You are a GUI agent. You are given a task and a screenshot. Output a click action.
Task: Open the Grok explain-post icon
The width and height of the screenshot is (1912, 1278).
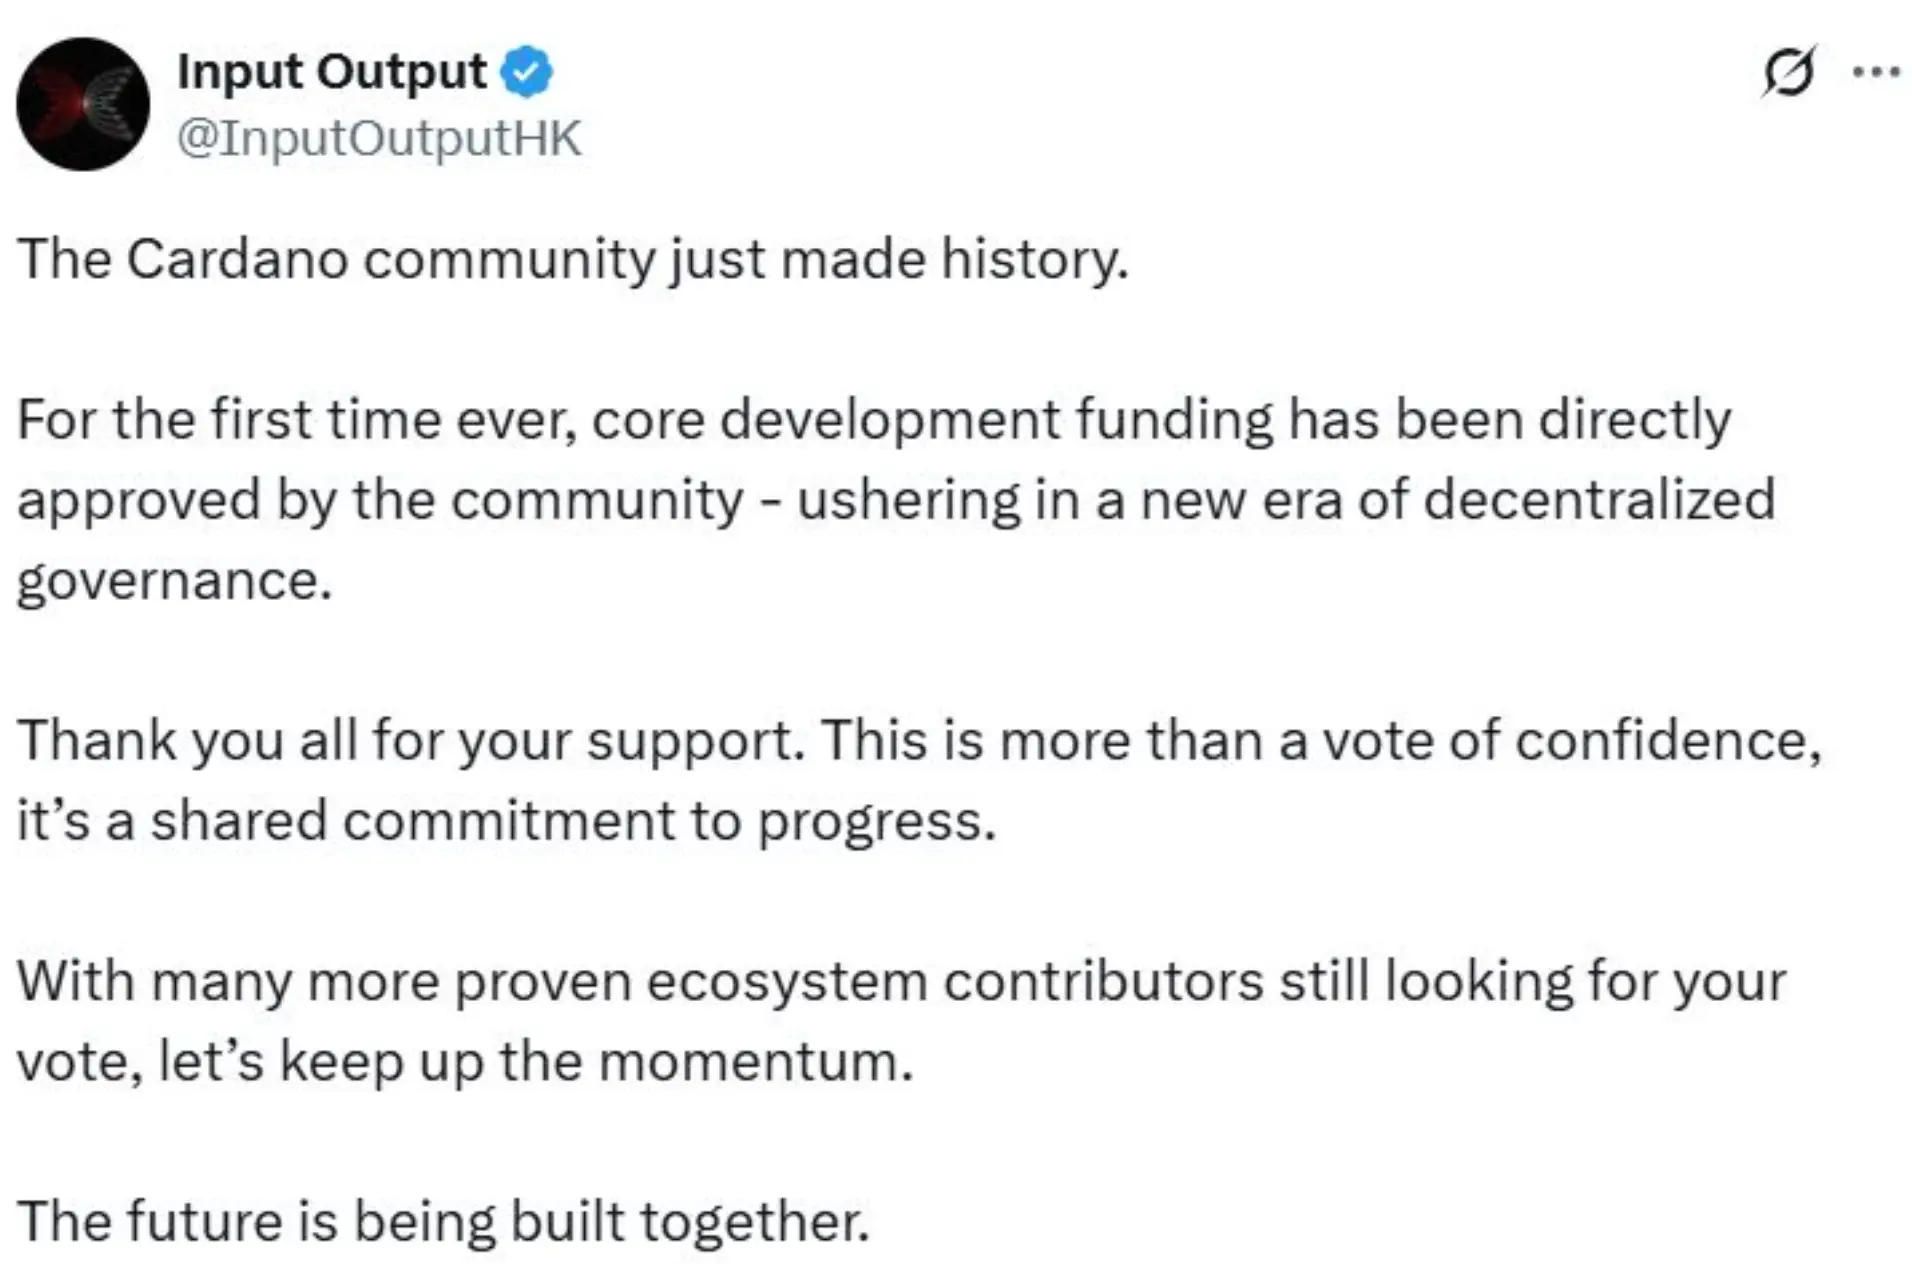[1788, 72]
